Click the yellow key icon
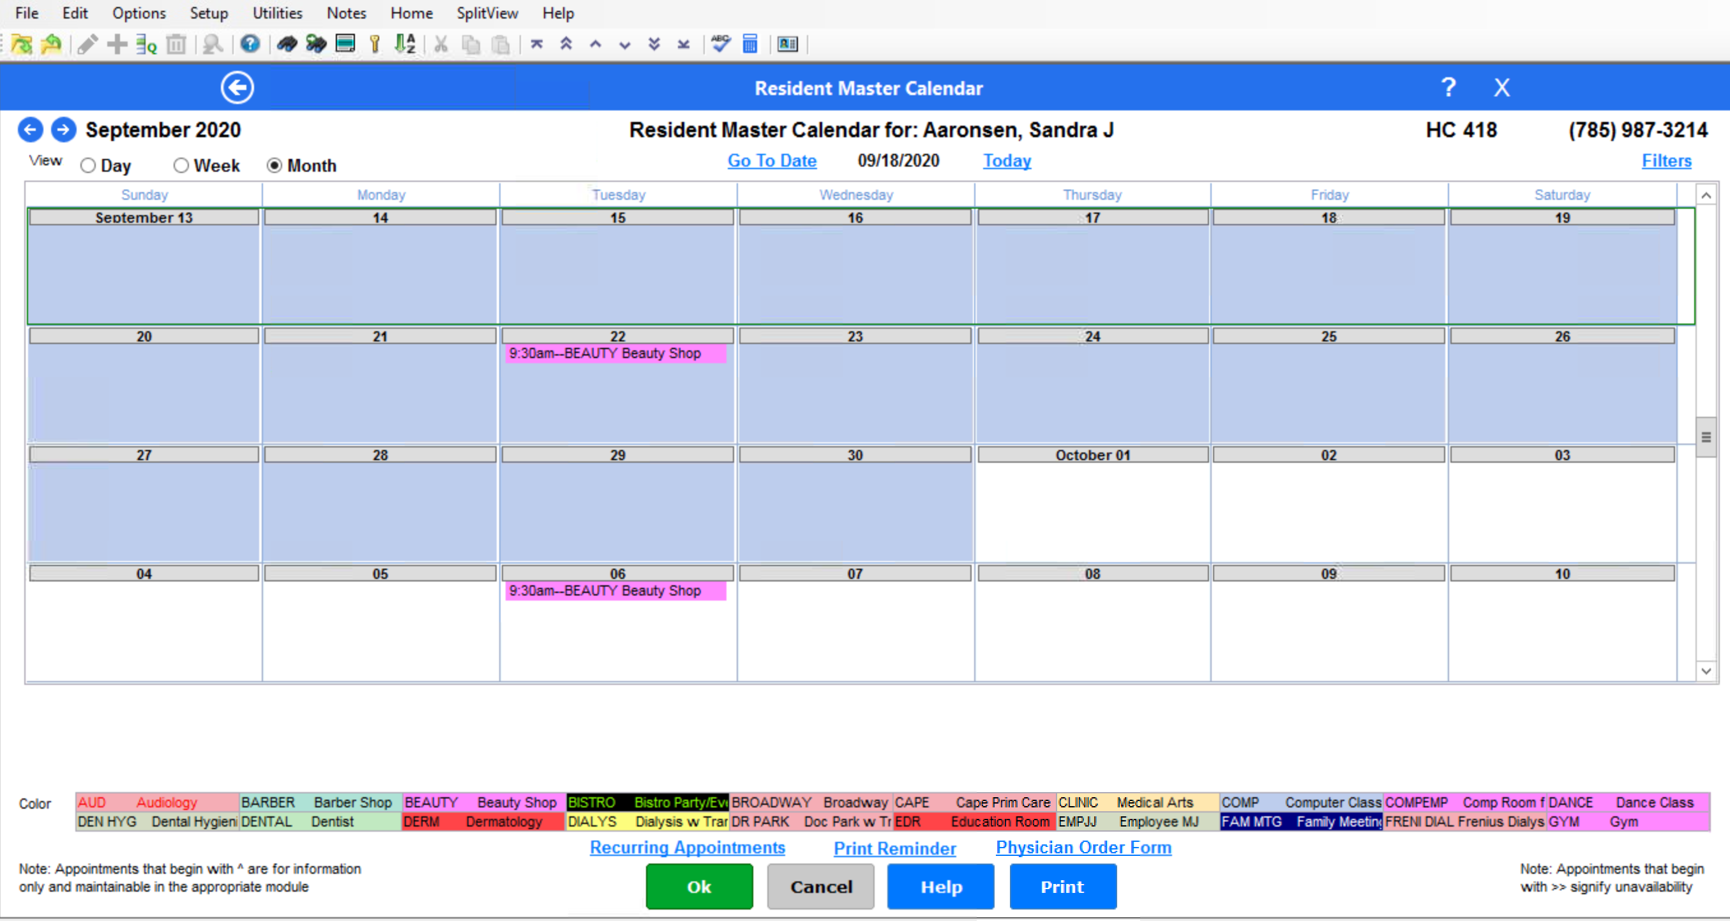Screen dimensions: 1730x921 (x=374, y=44)
